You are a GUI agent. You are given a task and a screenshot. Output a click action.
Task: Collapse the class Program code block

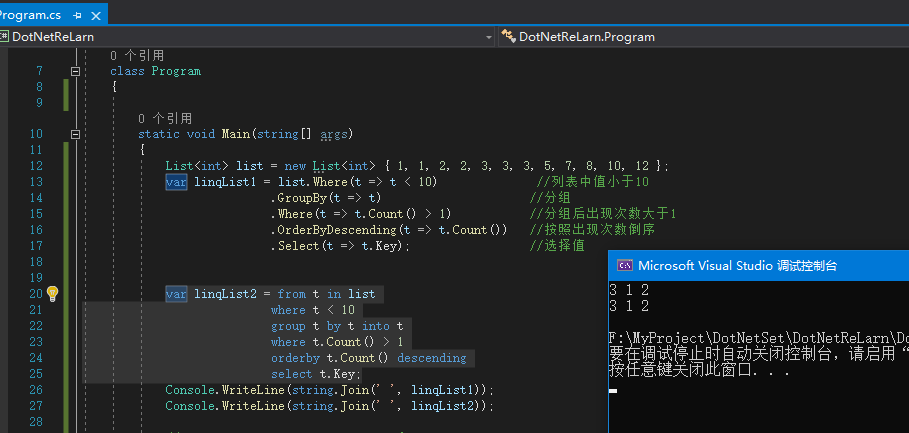pyautogui.click(x=75, y=71)
